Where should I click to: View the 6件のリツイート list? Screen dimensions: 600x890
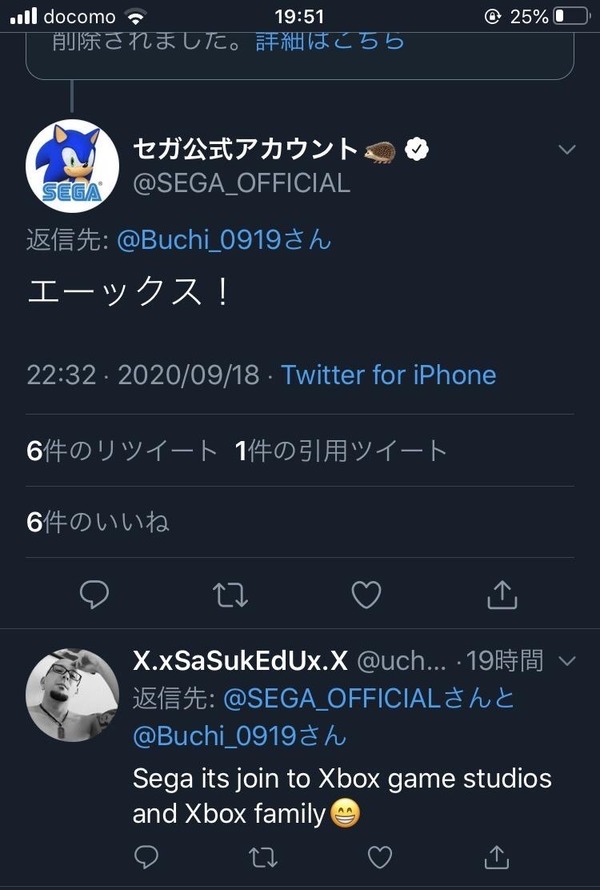pos(122,451)
